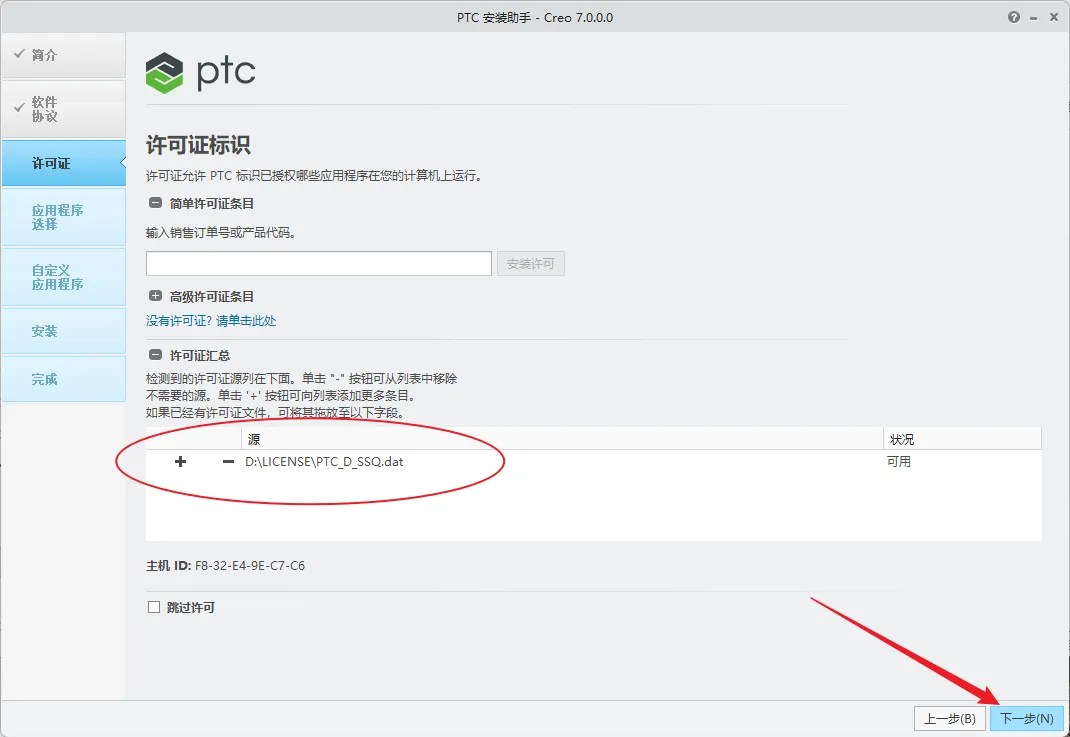
Task: Open the 简介 step in sidebar
Action: pos(63,55)
